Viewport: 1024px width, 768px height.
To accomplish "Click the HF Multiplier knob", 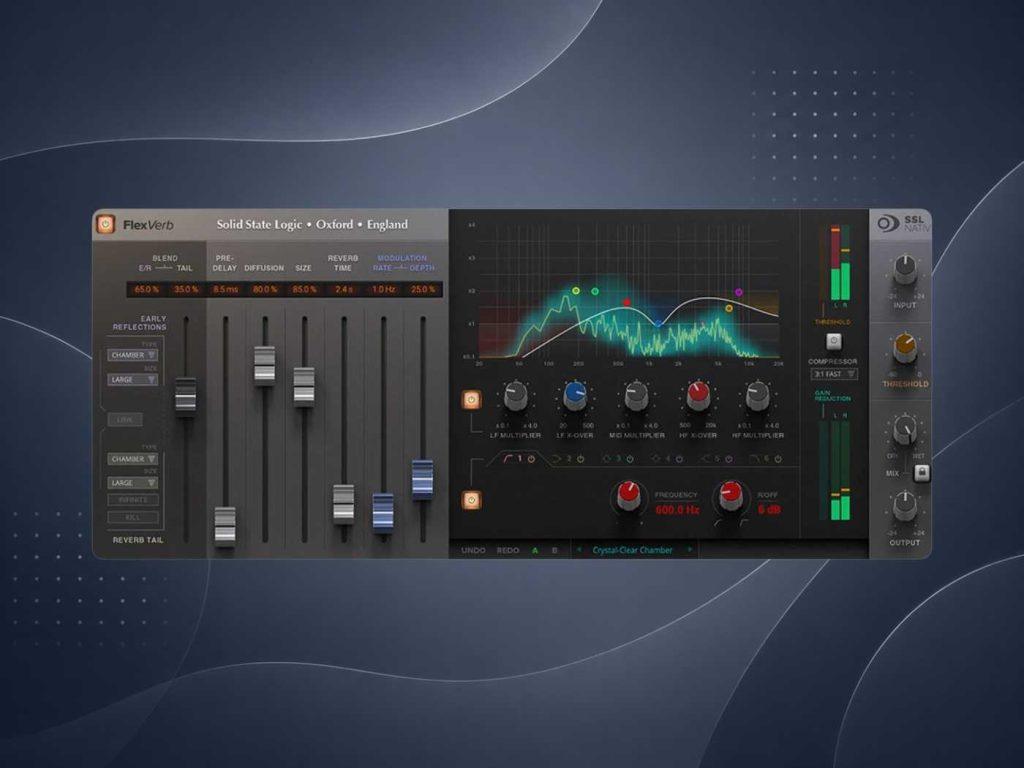I will coord(758,396).
